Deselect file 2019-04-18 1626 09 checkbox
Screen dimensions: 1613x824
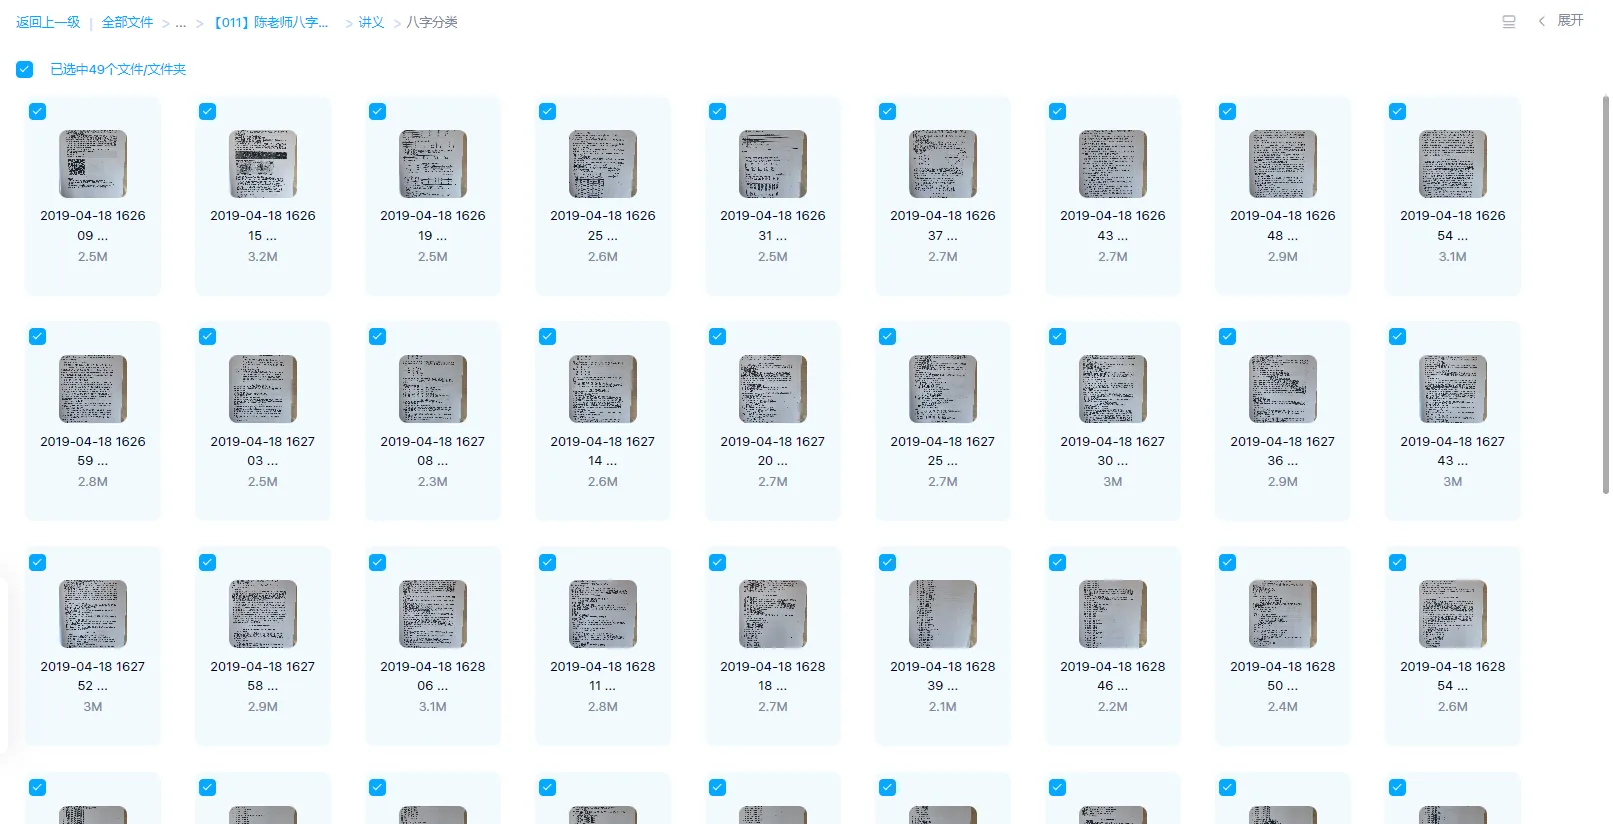tap(38, 112)
